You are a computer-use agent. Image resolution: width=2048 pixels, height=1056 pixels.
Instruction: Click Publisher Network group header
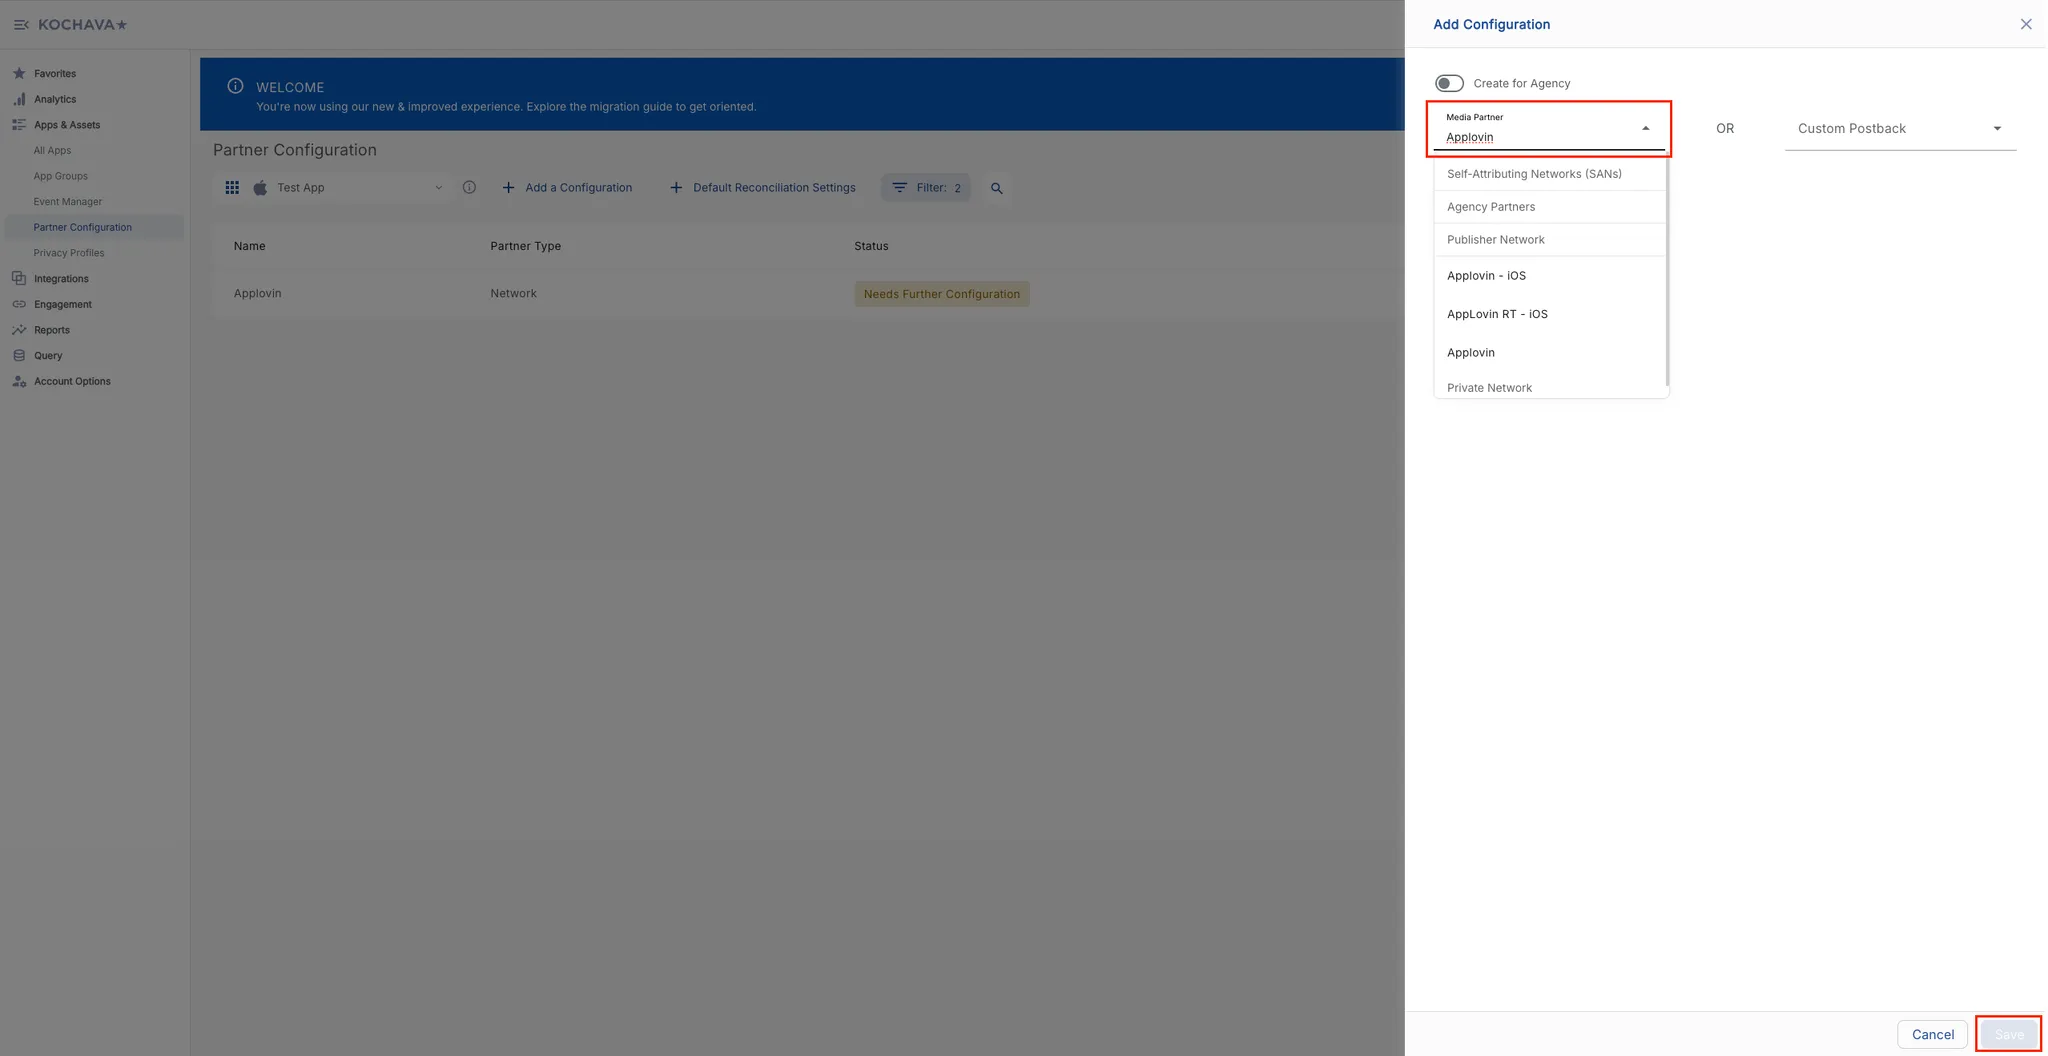pos(1550,240)
